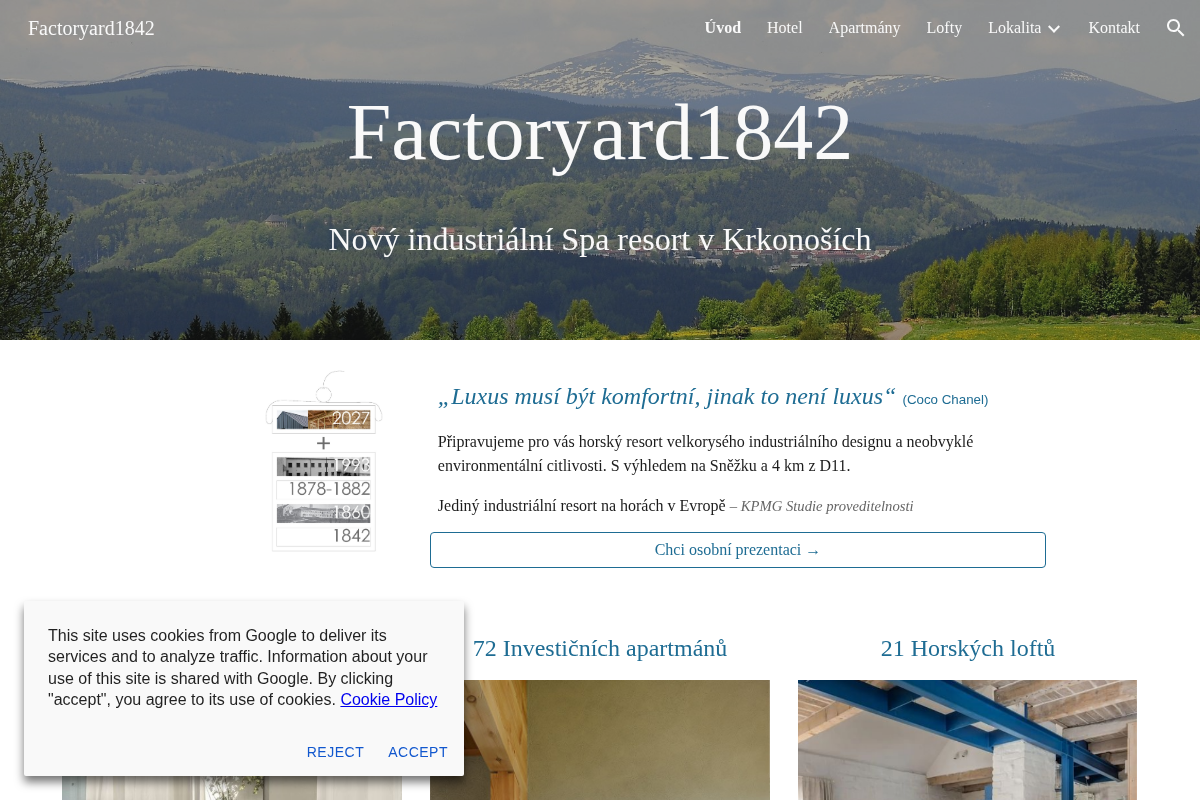Click the KPMG Studie proveditelnosti text
The image size is (1200, 800).
pyautogui.click(x=827, y=506)
